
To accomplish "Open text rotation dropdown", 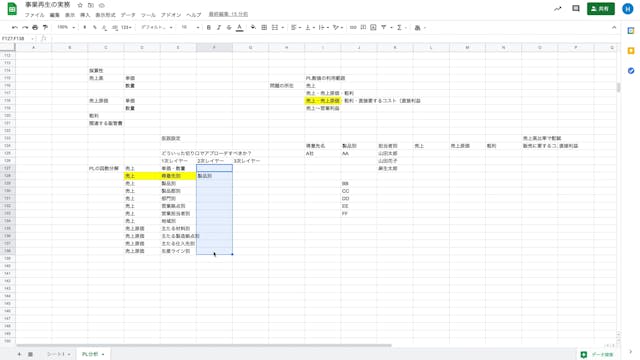I will point(338,27).
